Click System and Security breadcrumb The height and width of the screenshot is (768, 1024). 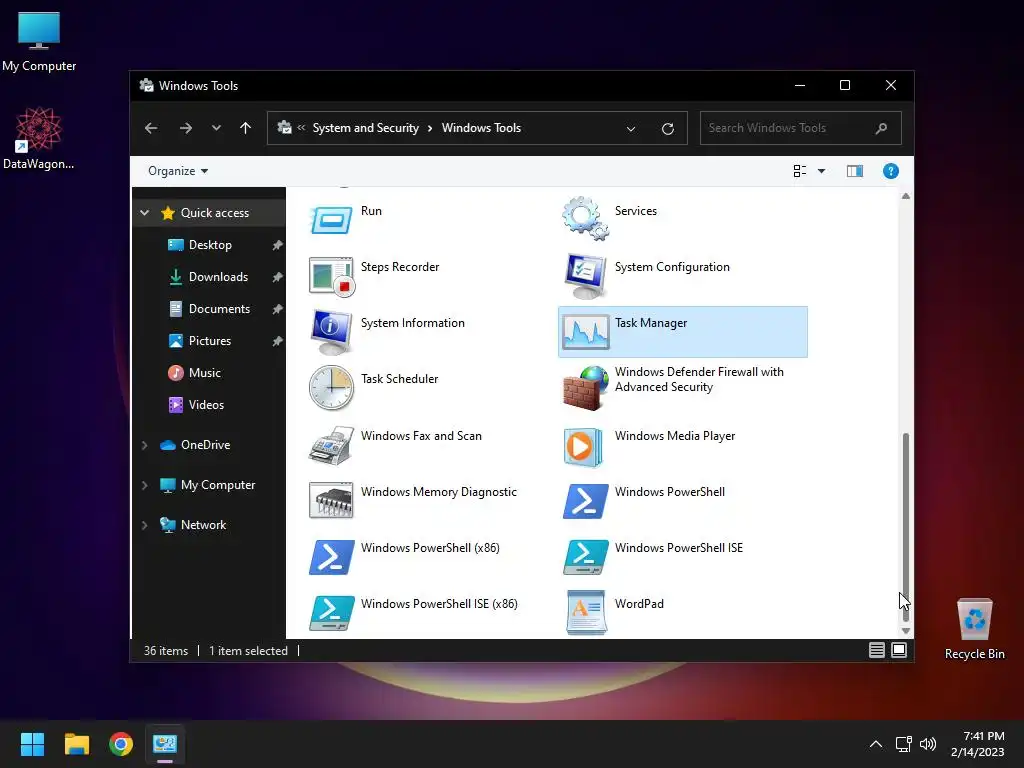(366, 128)
